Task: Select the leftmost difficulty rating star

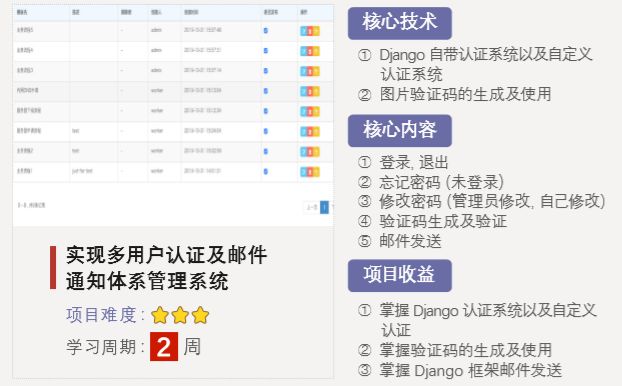Action: pos(160,315)
